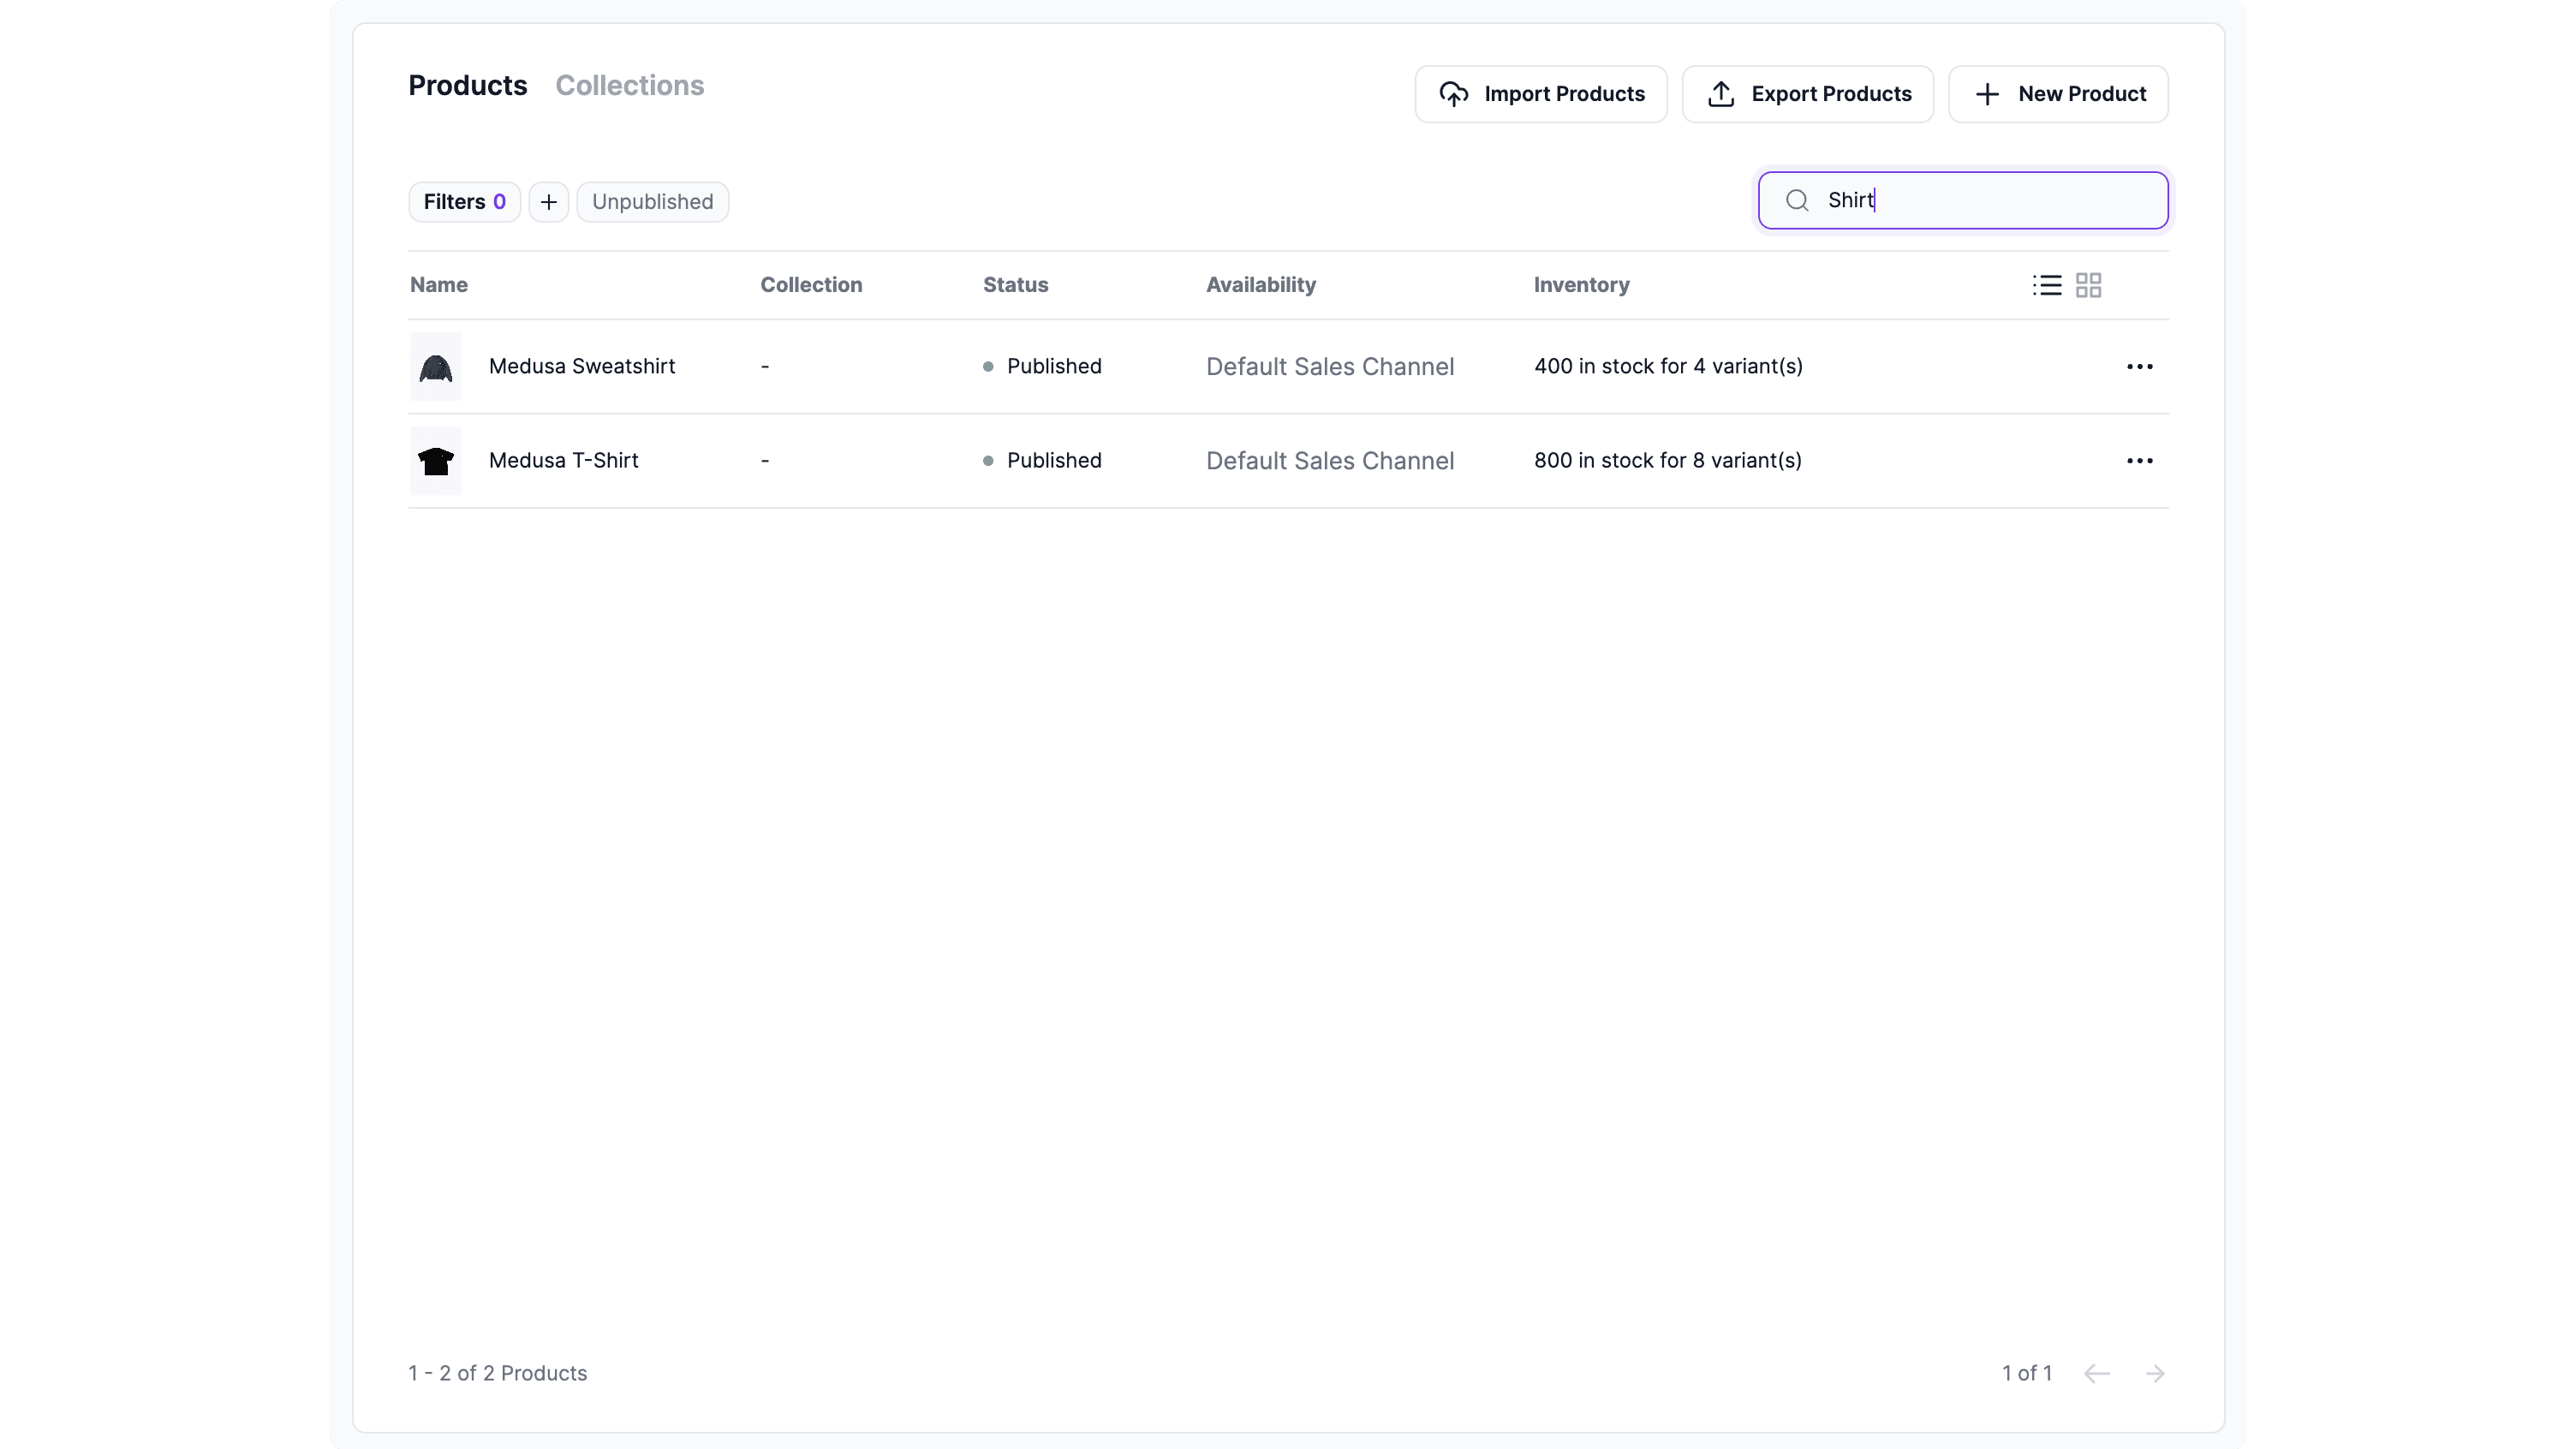Toggle Unpublished filter chip

(x=653, y=200)
